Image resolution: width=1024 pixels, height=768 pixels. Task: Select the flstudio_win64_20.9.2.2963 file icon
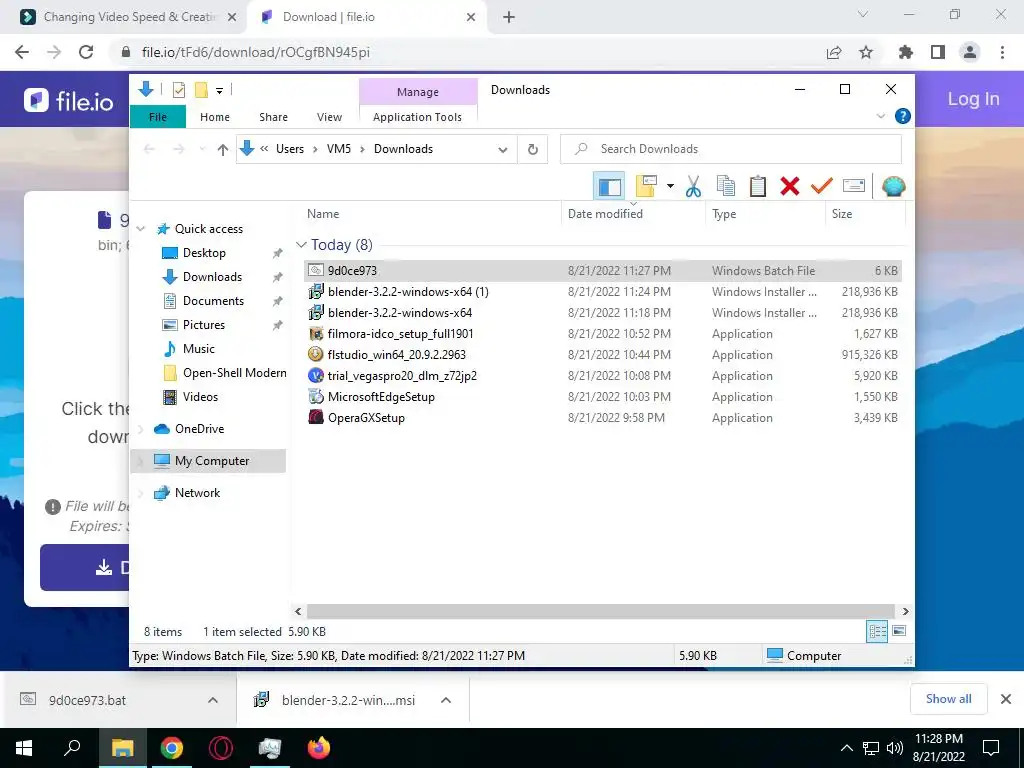click(x=316, y=355)
